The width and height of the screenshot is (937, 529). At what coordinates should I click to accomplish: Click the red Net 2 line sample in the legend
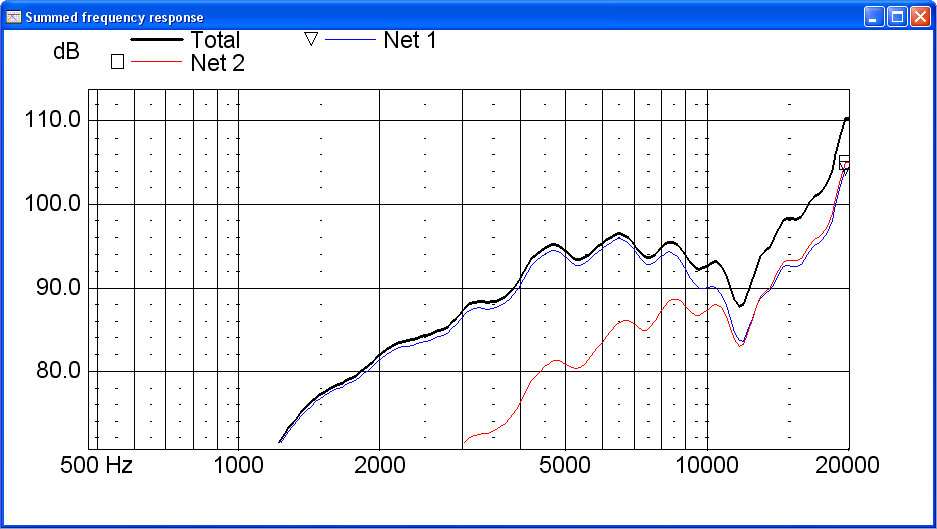(156, 62)
